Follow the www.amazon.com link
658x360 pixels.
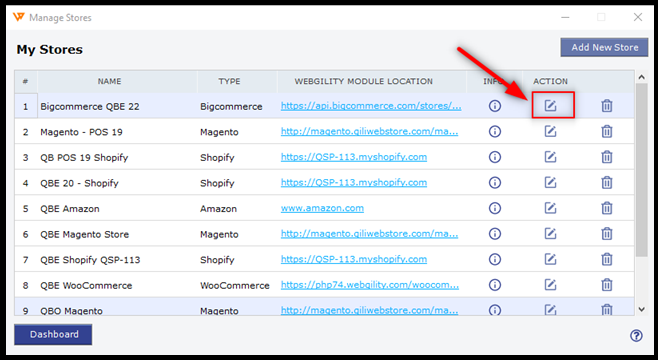(x=322, y=208)
